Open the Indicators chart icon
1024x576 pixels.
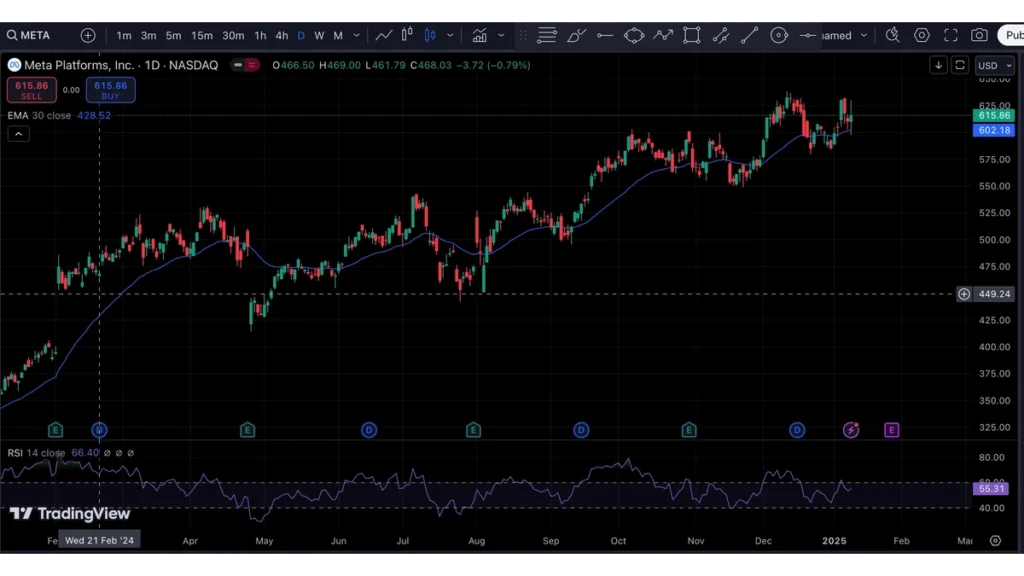click(x=479, y=35)
